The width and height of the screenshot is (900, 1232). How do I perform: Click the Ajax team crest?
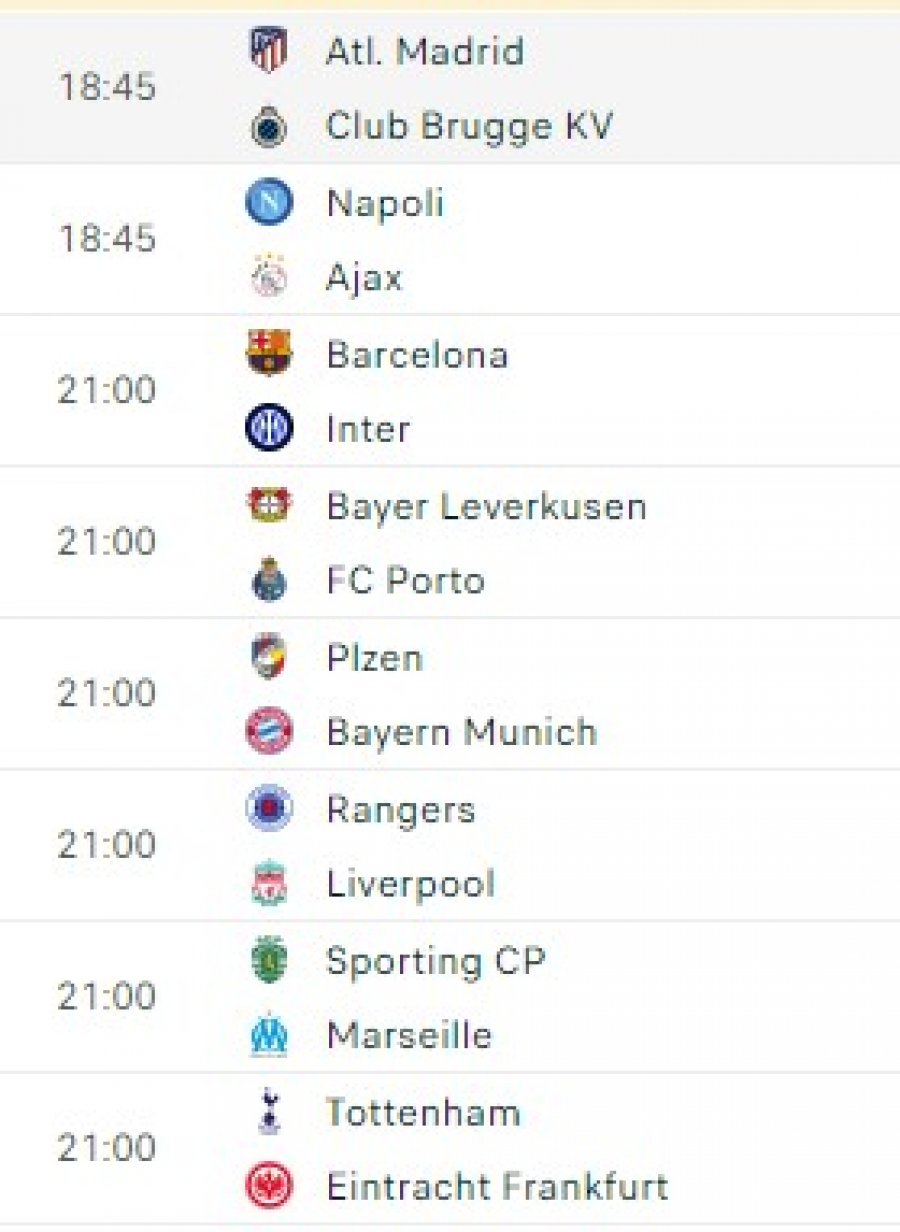point(268,278)
